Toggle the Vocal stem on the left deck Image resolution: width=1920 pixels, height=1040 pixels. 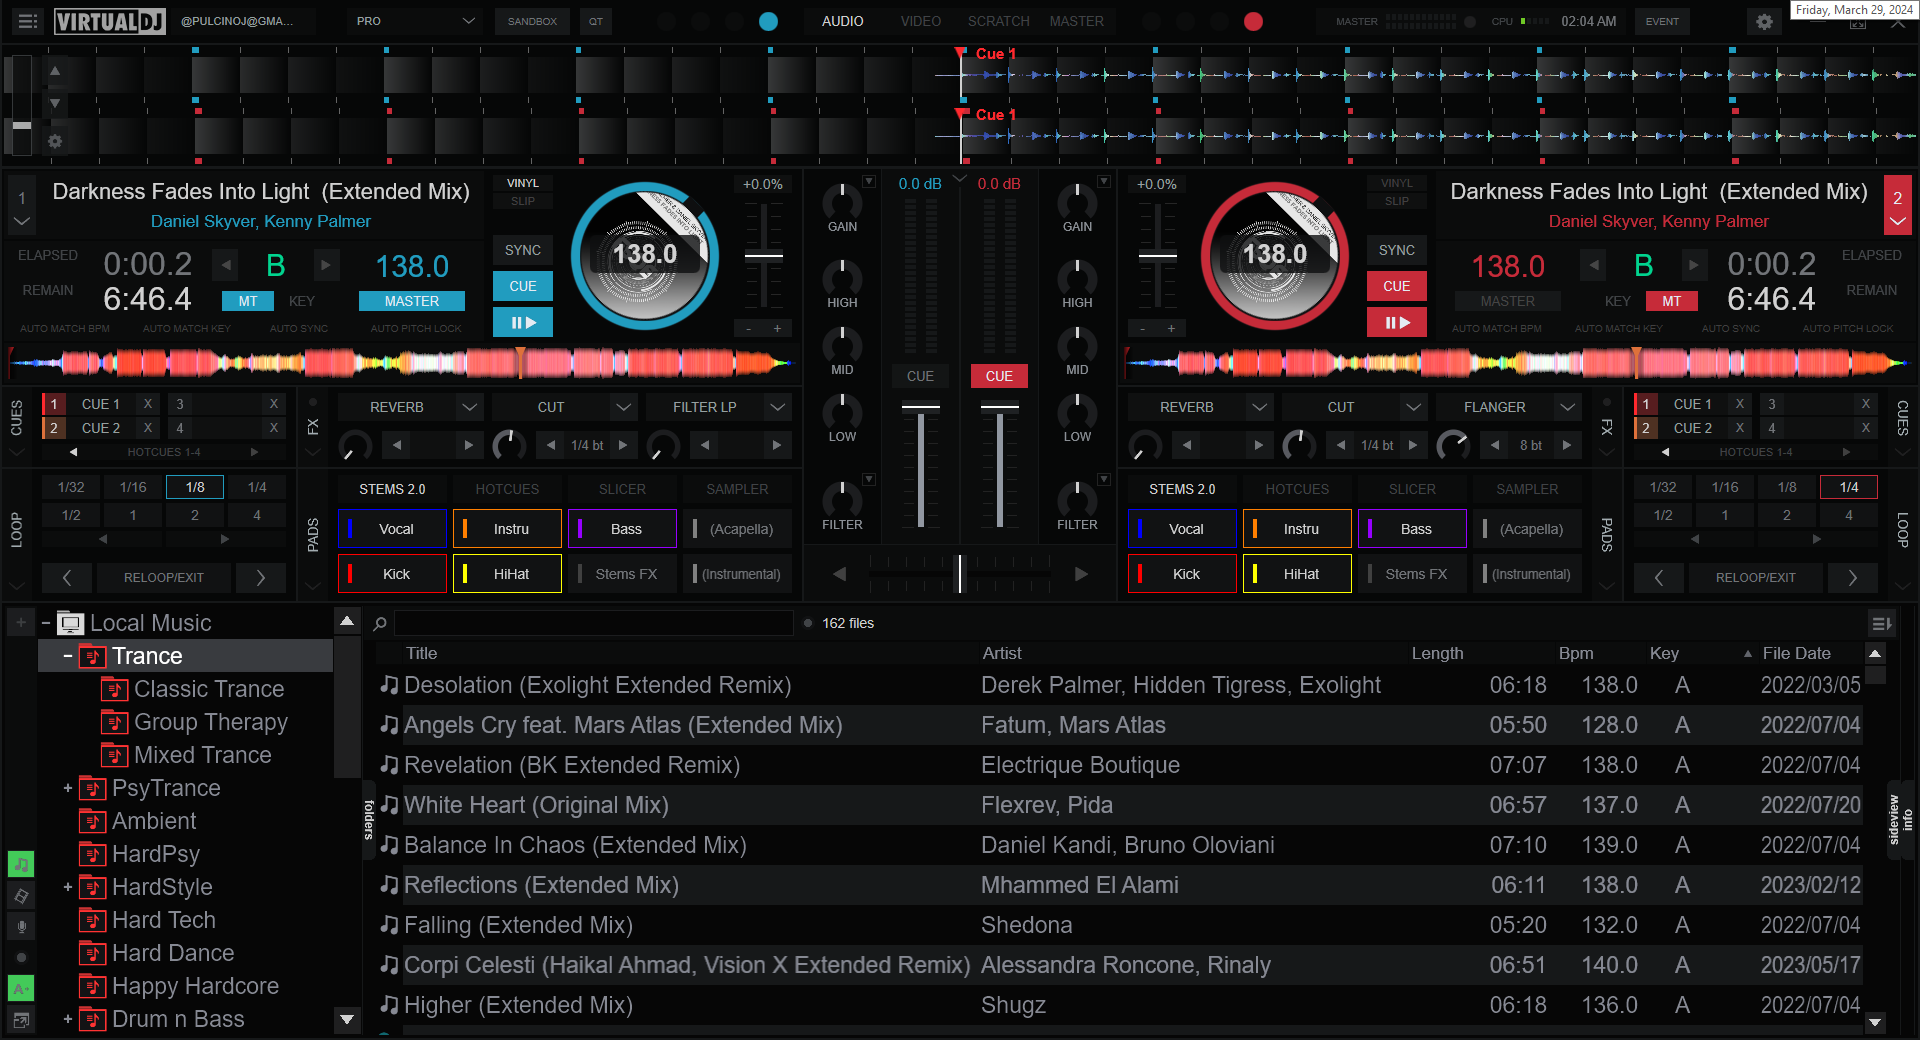coord(392,529)
